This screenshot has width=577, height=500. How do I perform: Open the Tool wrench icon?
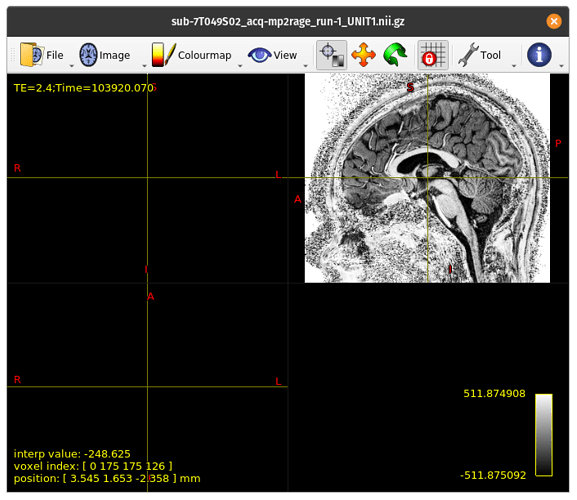click(x=468, y=55)
